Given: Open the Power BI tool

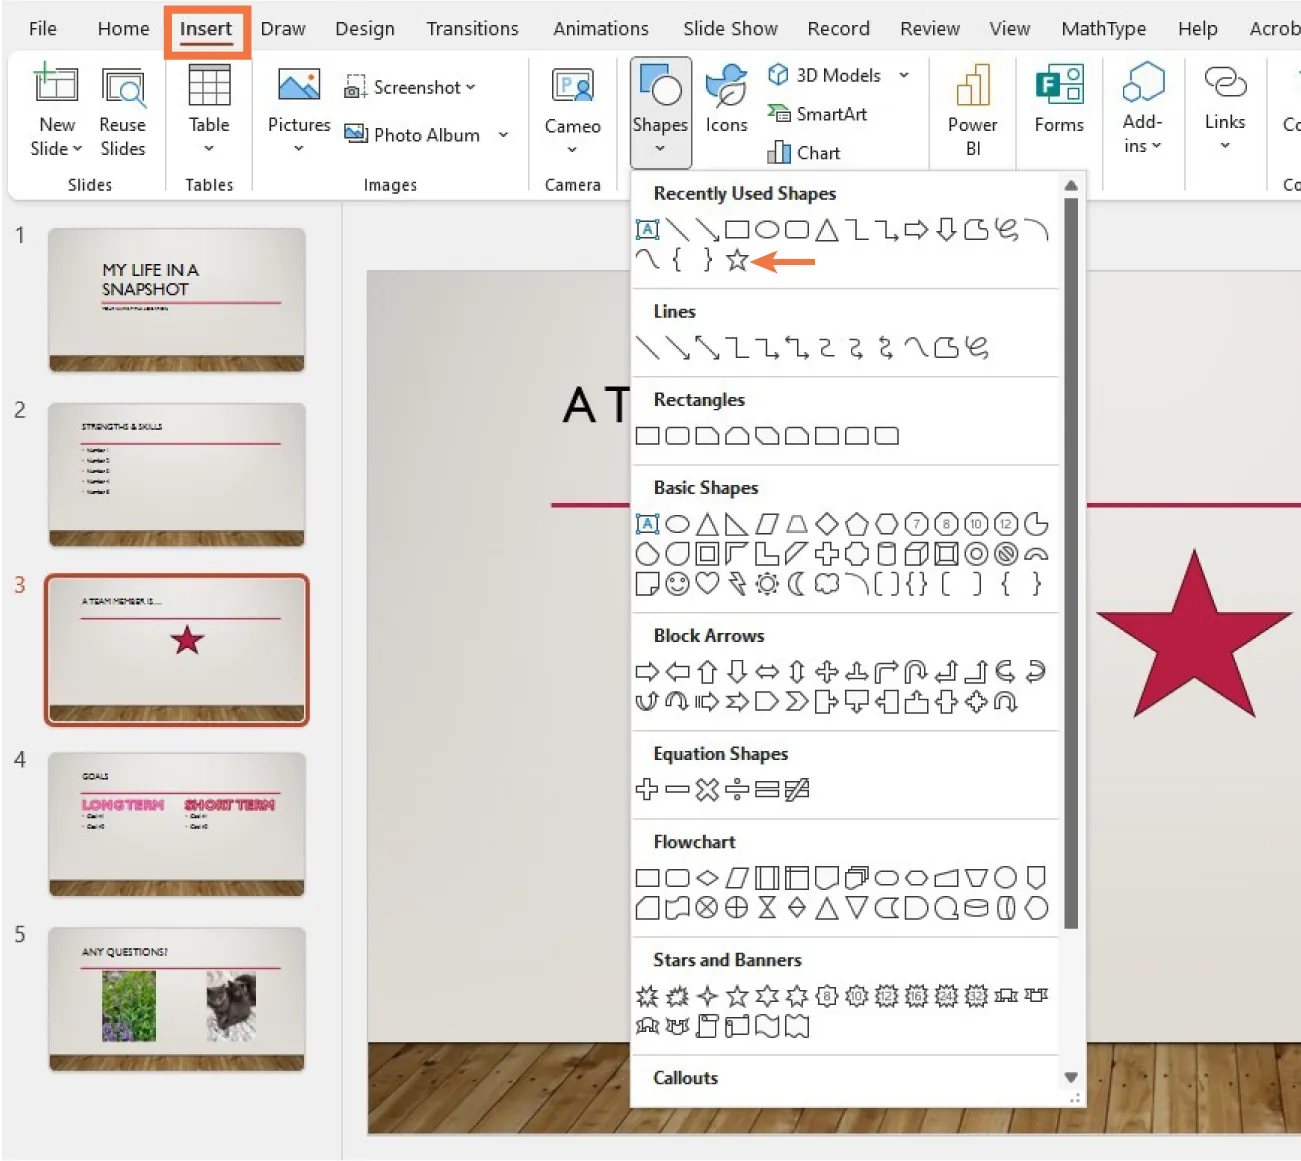Looking at the screenshot, I should (971, 110).
